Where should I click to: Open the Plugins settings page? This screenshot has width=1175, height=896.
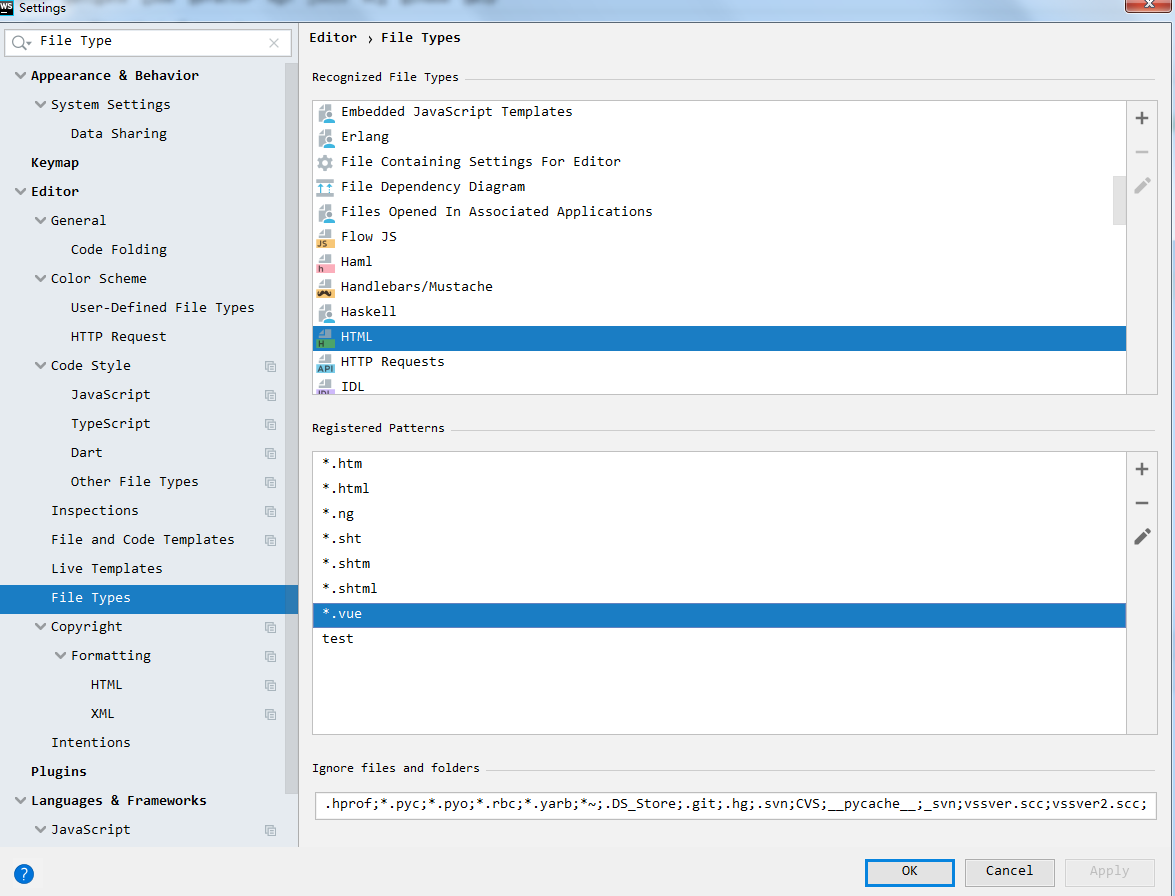tap(58, 772)
